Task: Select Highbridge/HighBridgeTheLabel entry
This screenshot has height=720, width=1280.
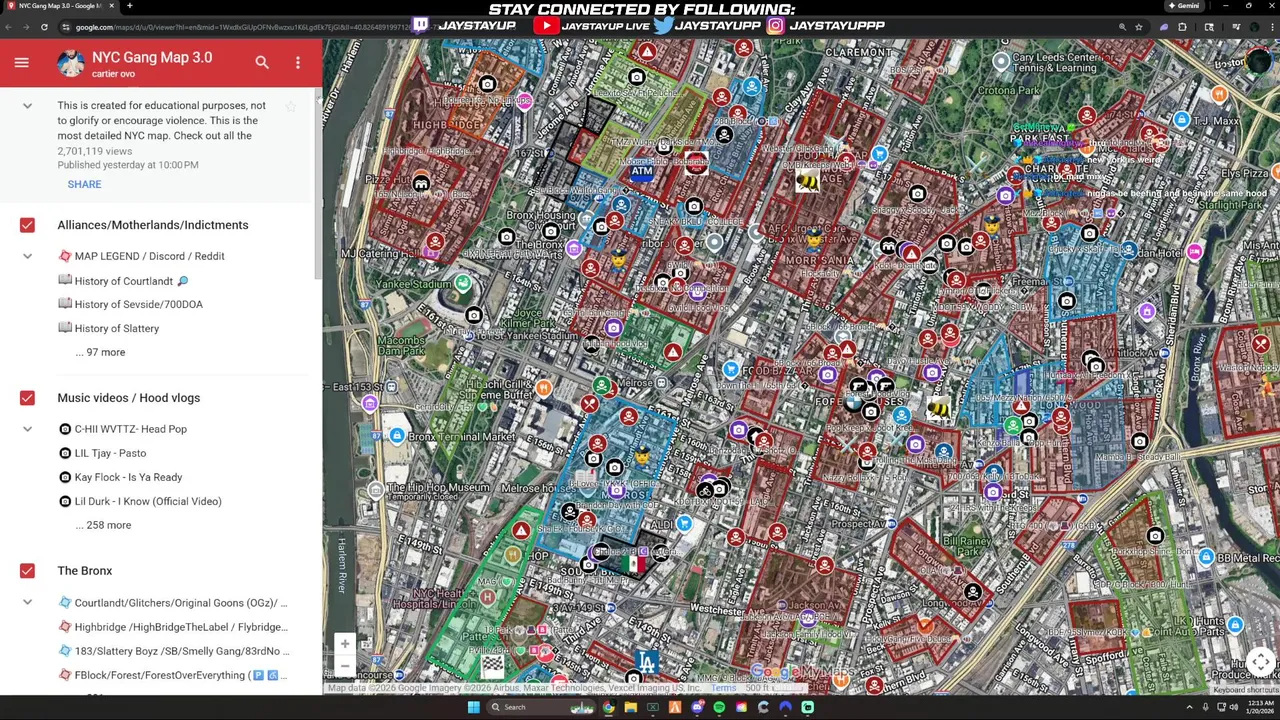Action: click(172, 627)
